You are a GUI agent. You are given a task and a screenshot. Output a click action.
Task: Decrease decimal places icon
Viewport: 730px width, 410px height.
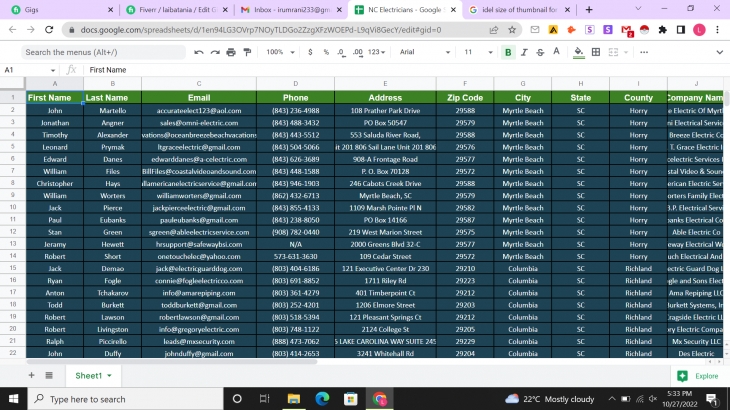point(341,52)
